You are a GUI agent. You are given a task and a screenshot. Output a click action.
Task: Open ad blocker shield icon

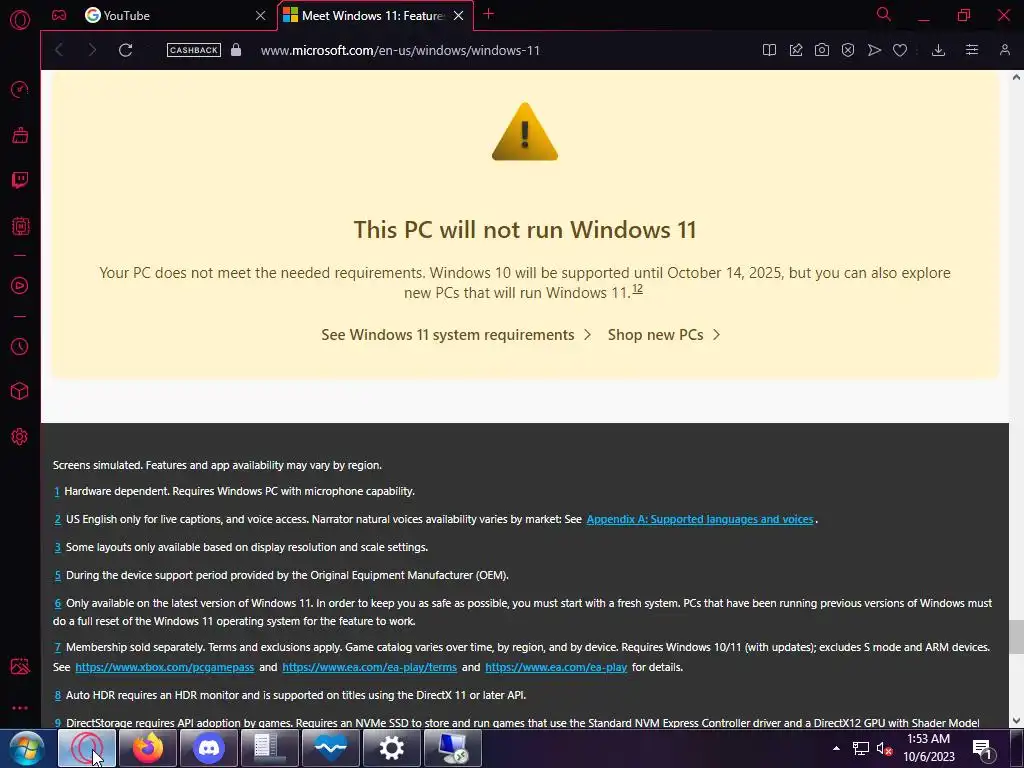[848, 50]
